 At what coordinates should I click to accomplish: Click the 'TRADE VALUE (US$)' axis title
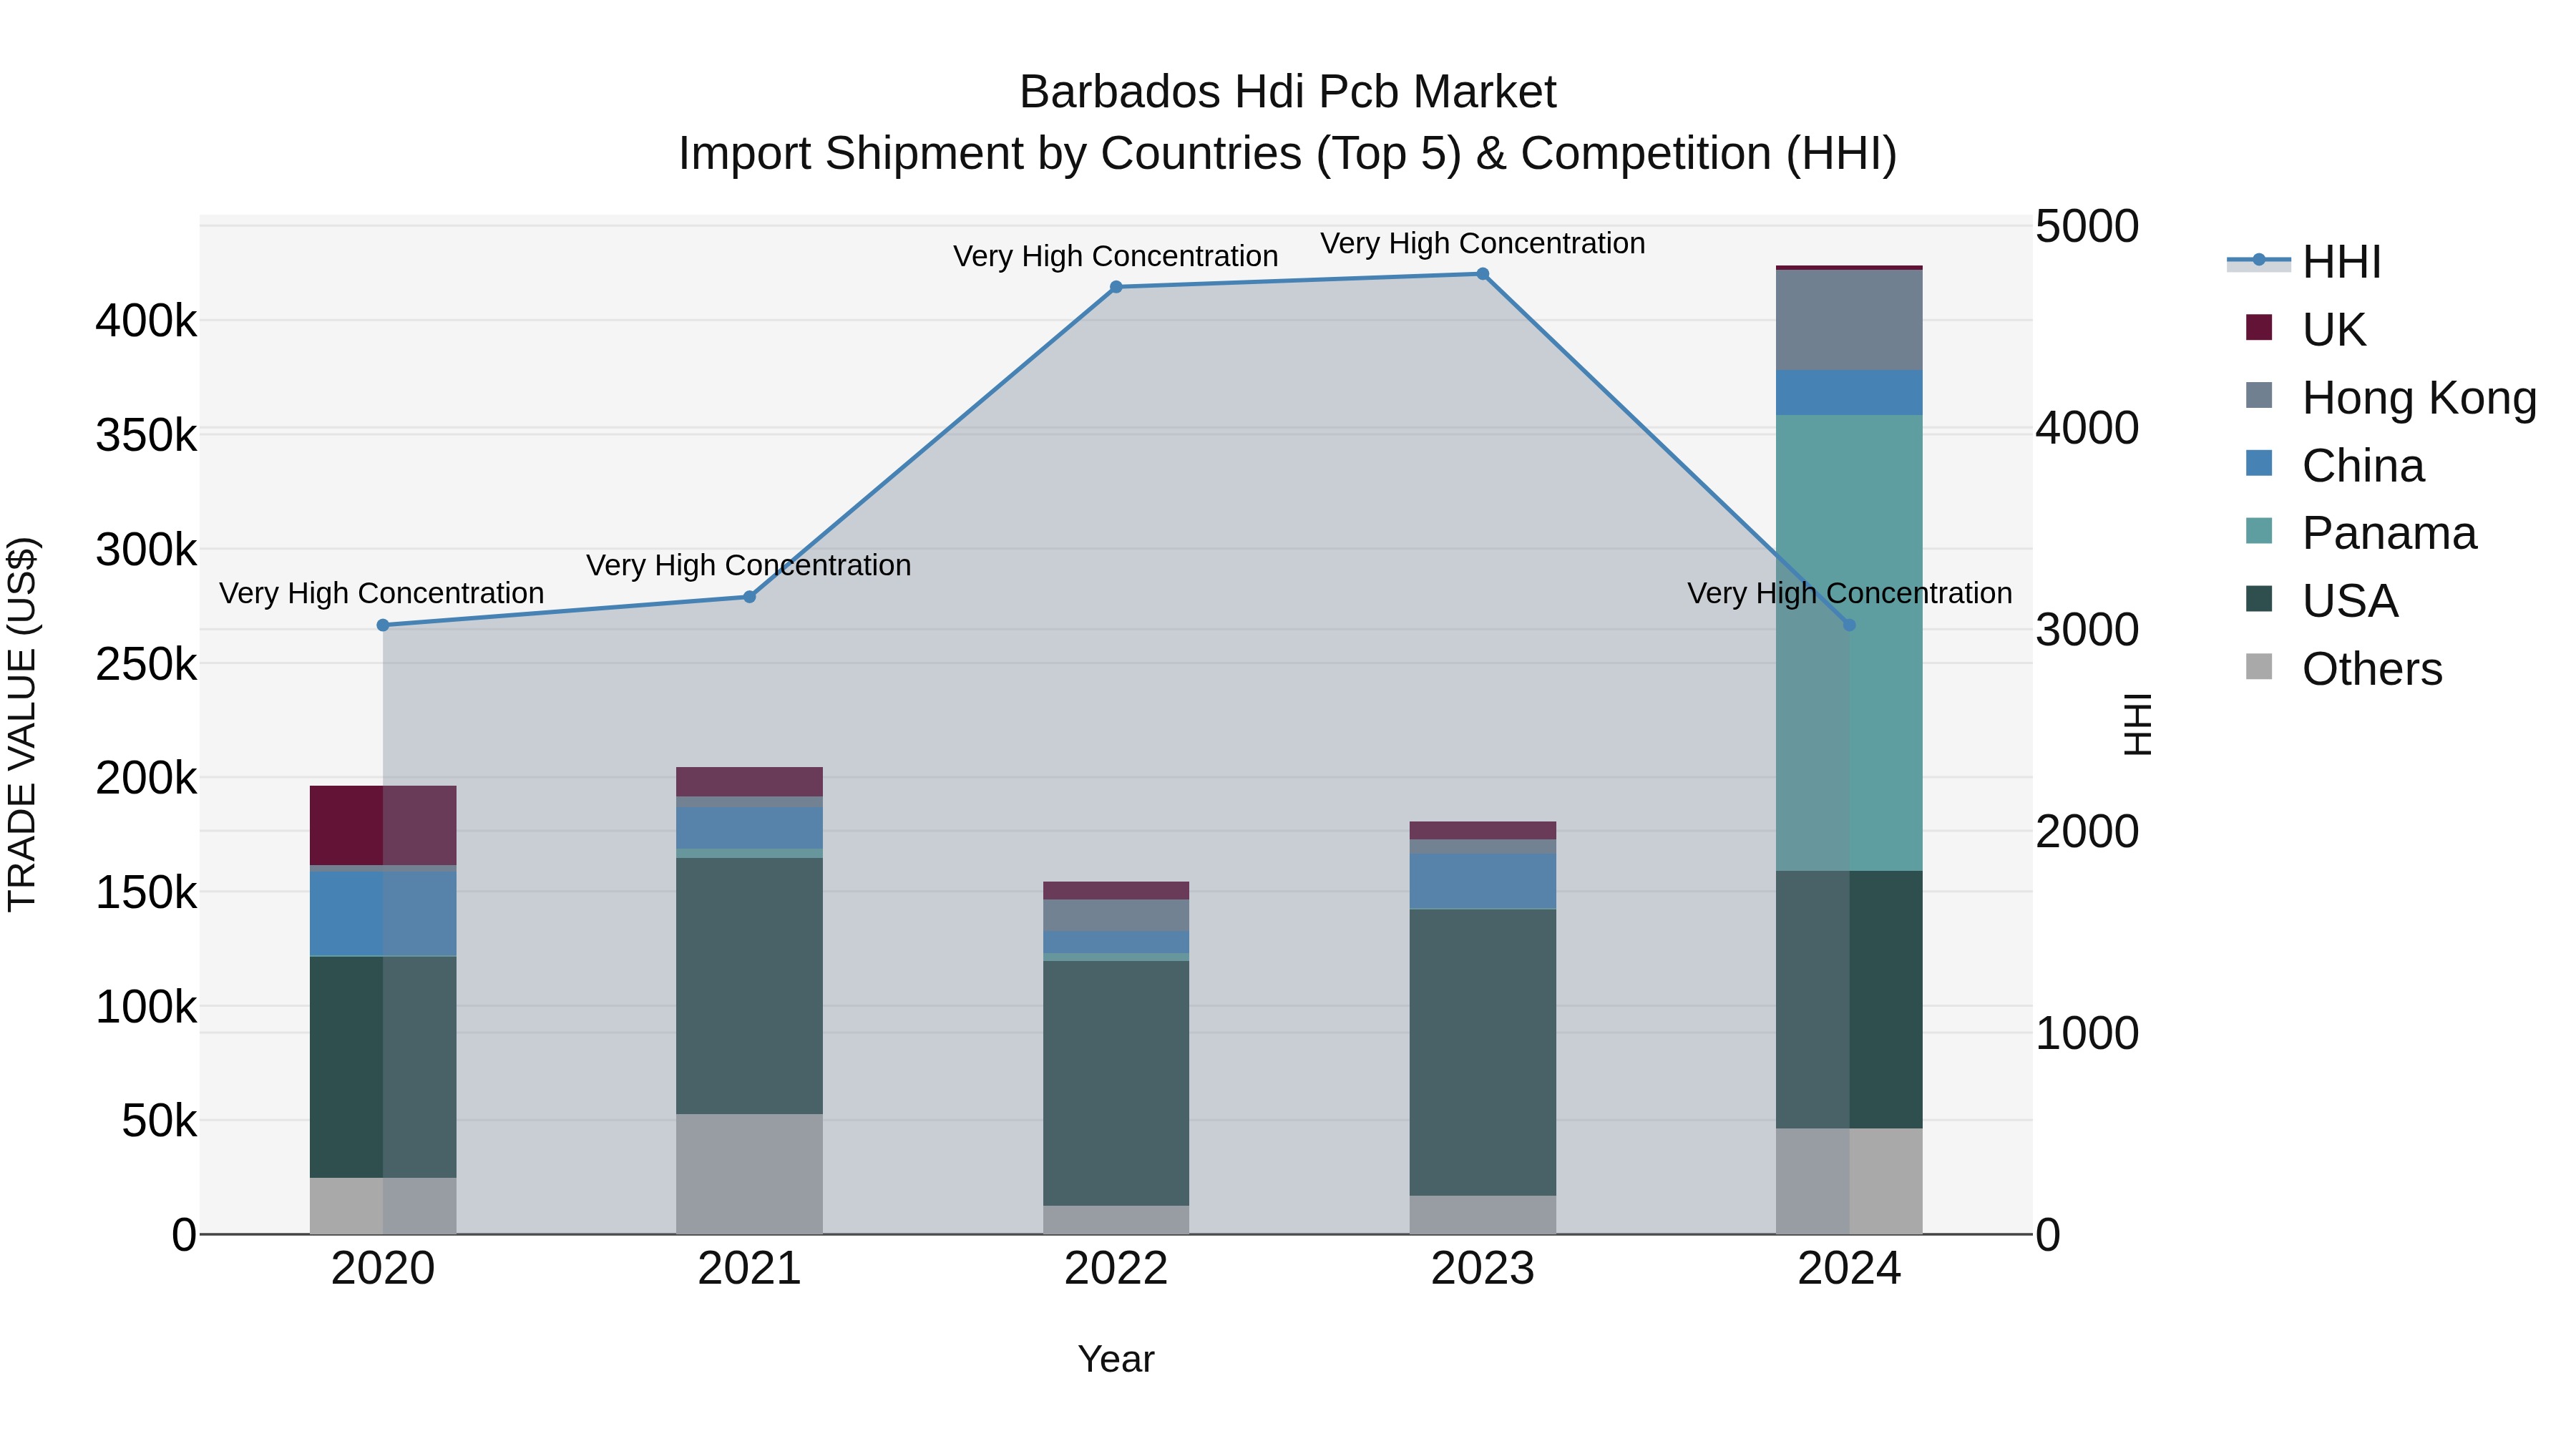22,724
